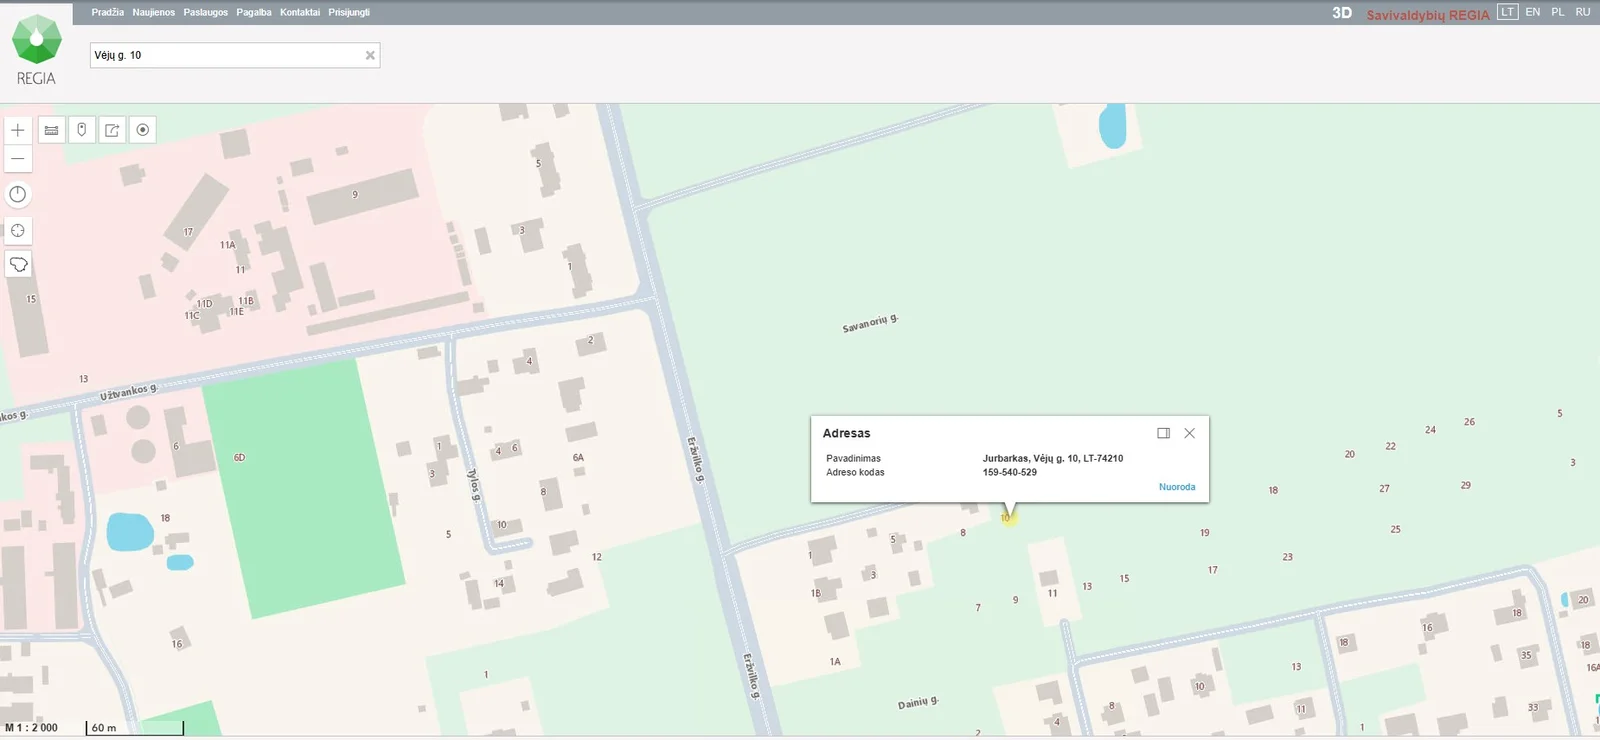Click the address code 159-540-529

tap(1009, 472)
